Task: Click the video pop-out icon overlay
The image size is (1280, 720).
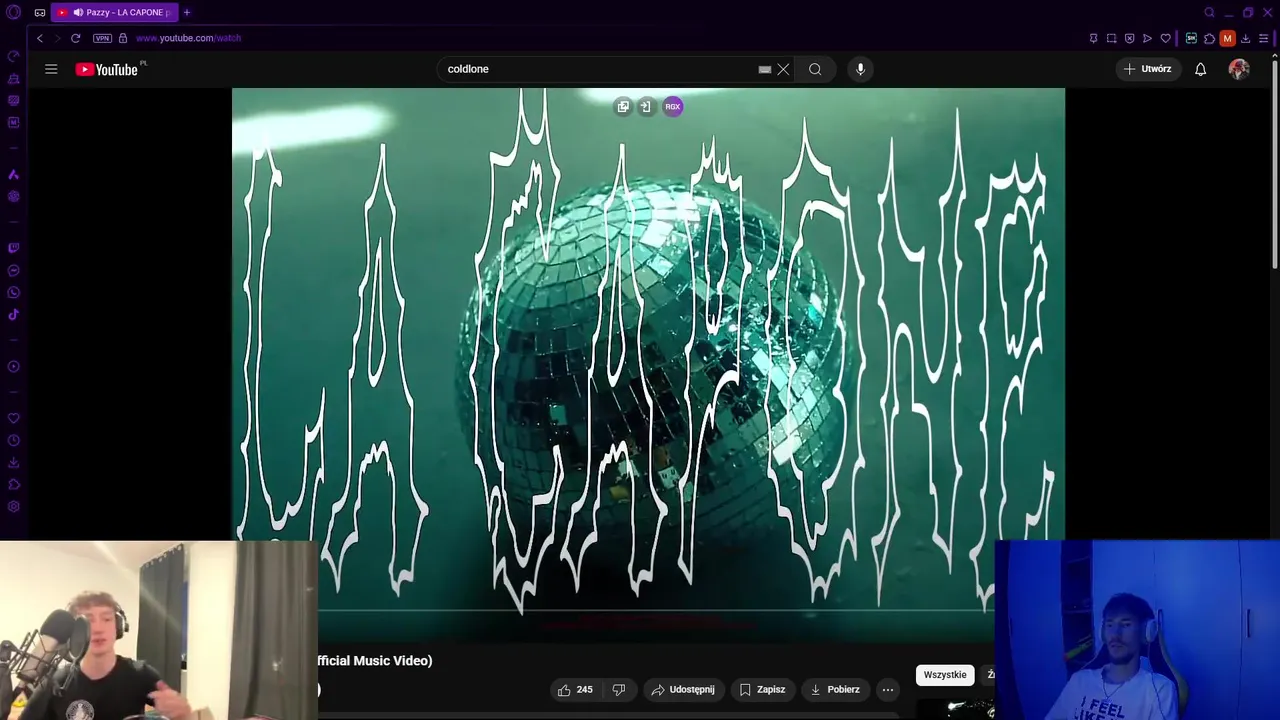Action: pyautogui.click(x=623, y=106)
